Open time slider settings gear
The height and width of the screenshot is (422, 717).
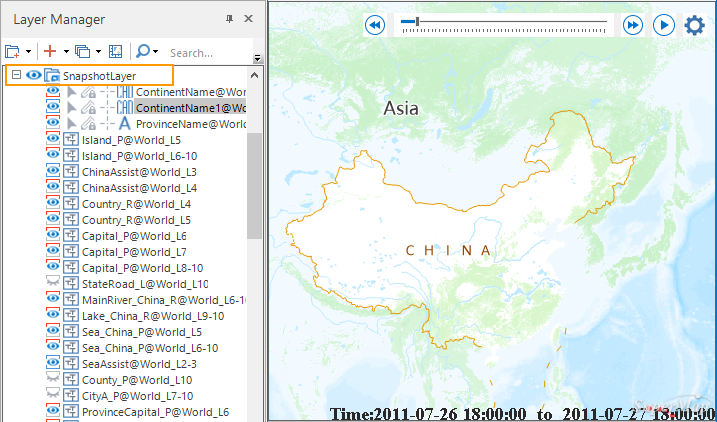(x=694, y=25)
